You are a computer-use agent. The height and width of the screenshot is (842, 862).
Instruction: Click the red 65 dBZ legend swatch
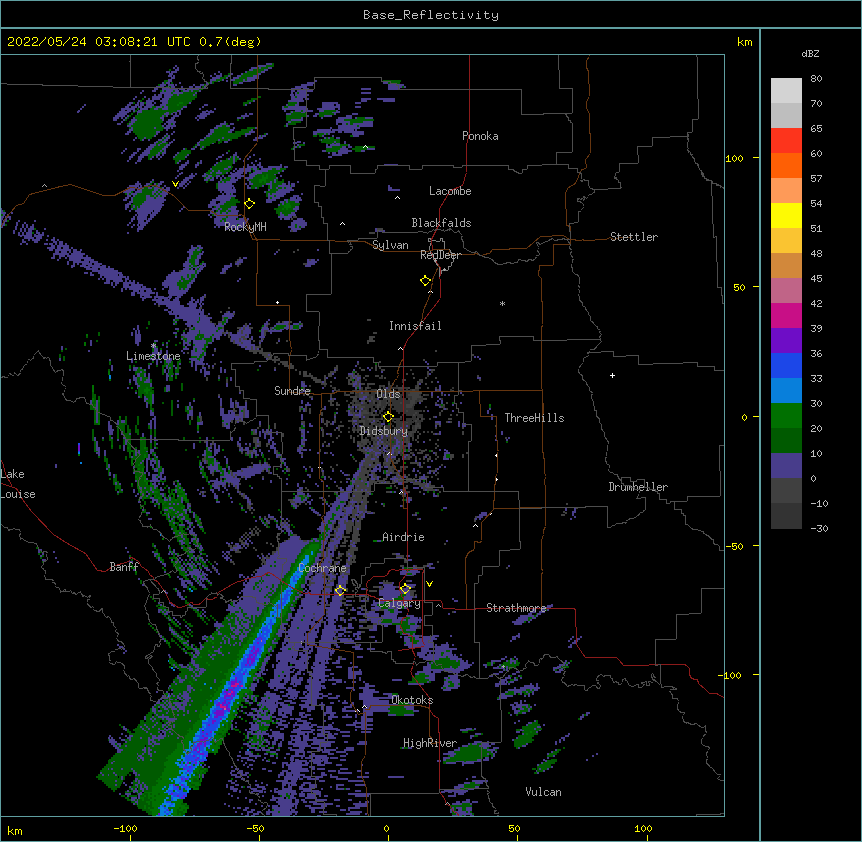[x=786, y=141]
